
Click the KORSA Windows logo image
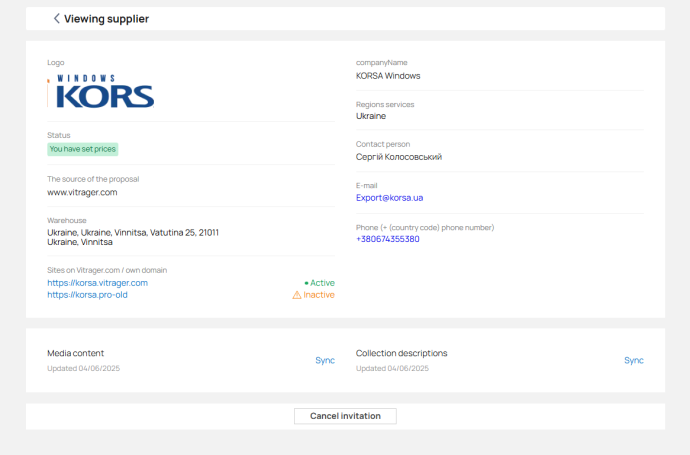tap(101, 91)
